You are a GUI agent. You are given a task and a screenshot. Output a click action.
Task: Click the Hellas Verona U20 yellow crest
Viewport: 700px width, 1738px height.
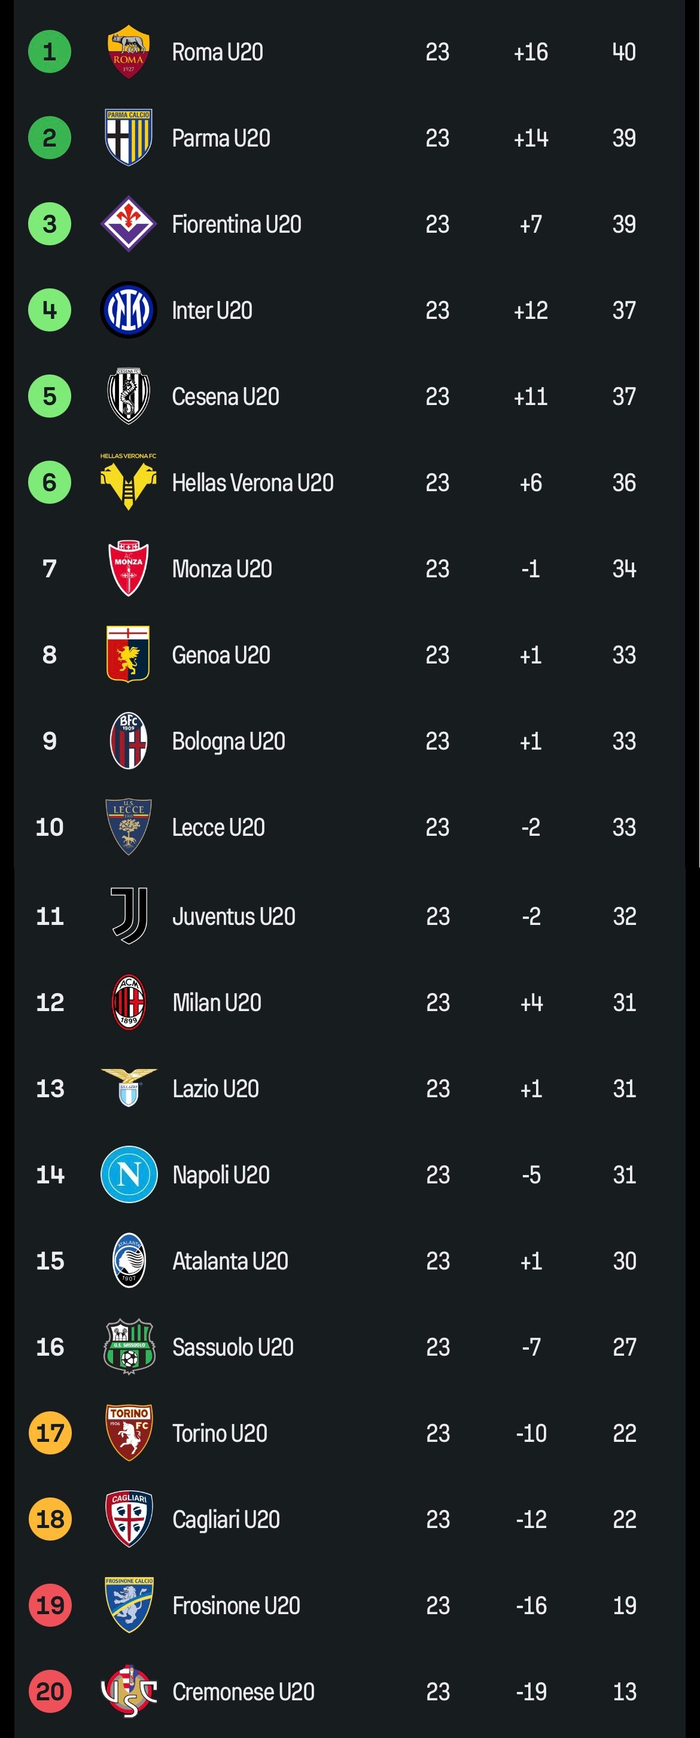click(x=129, y=483)
